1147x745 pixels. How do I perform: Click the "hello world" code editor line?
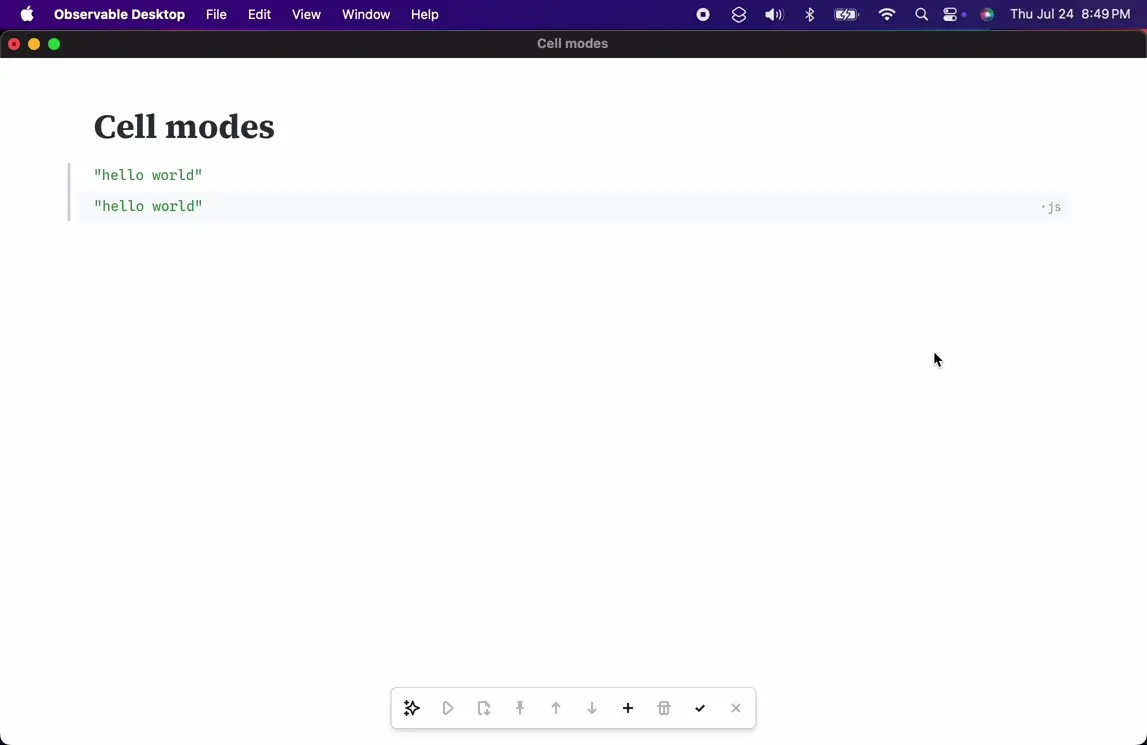tap(148, 206)
